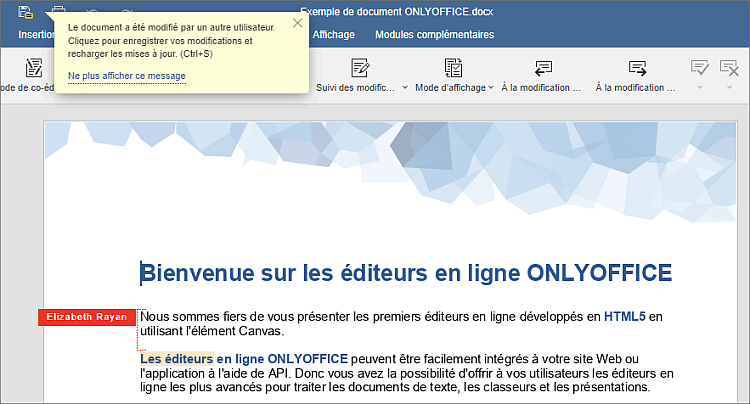The width and height of the screenshot is (750, 404).
Task: Expand the Suivi des modifications dropdown arrow
Action: pyautogui.click(x=405, y=88)
